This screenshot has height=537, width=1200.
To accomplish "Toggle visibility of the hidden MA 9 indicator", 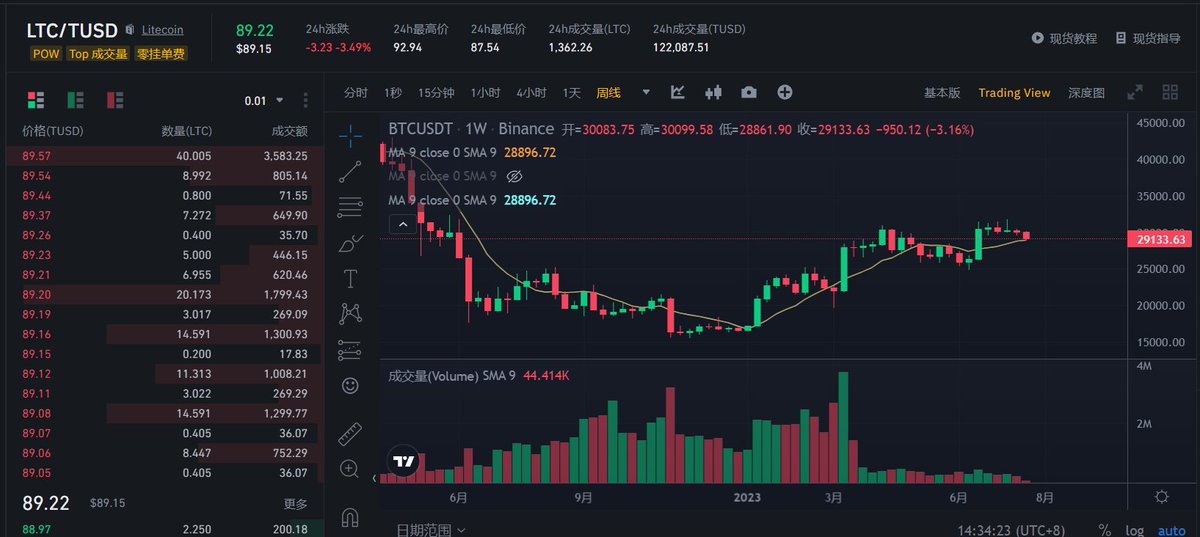I will [515, 176].
